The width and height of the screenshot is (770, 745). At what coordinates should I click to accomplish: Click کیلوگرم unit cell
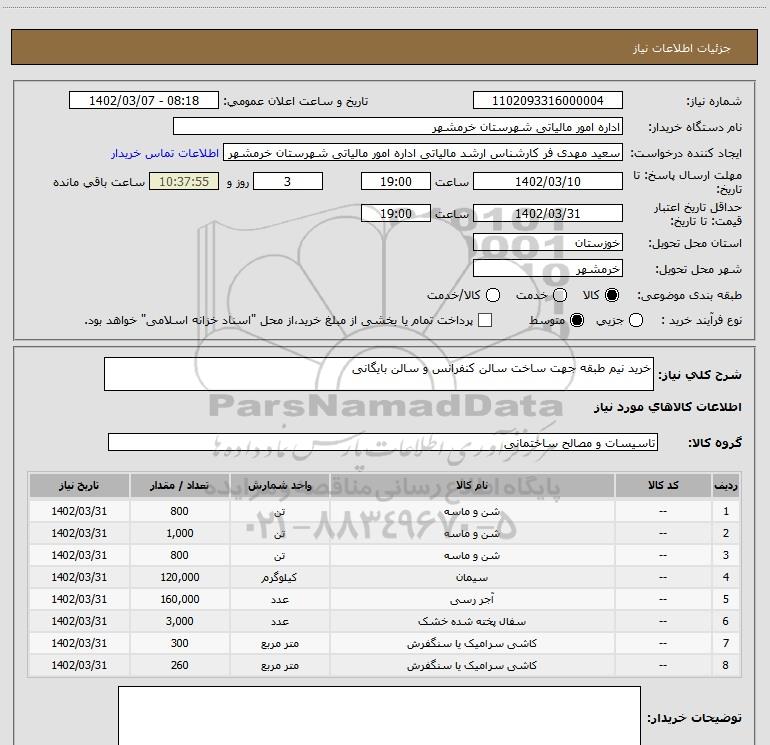pos(279,577)
